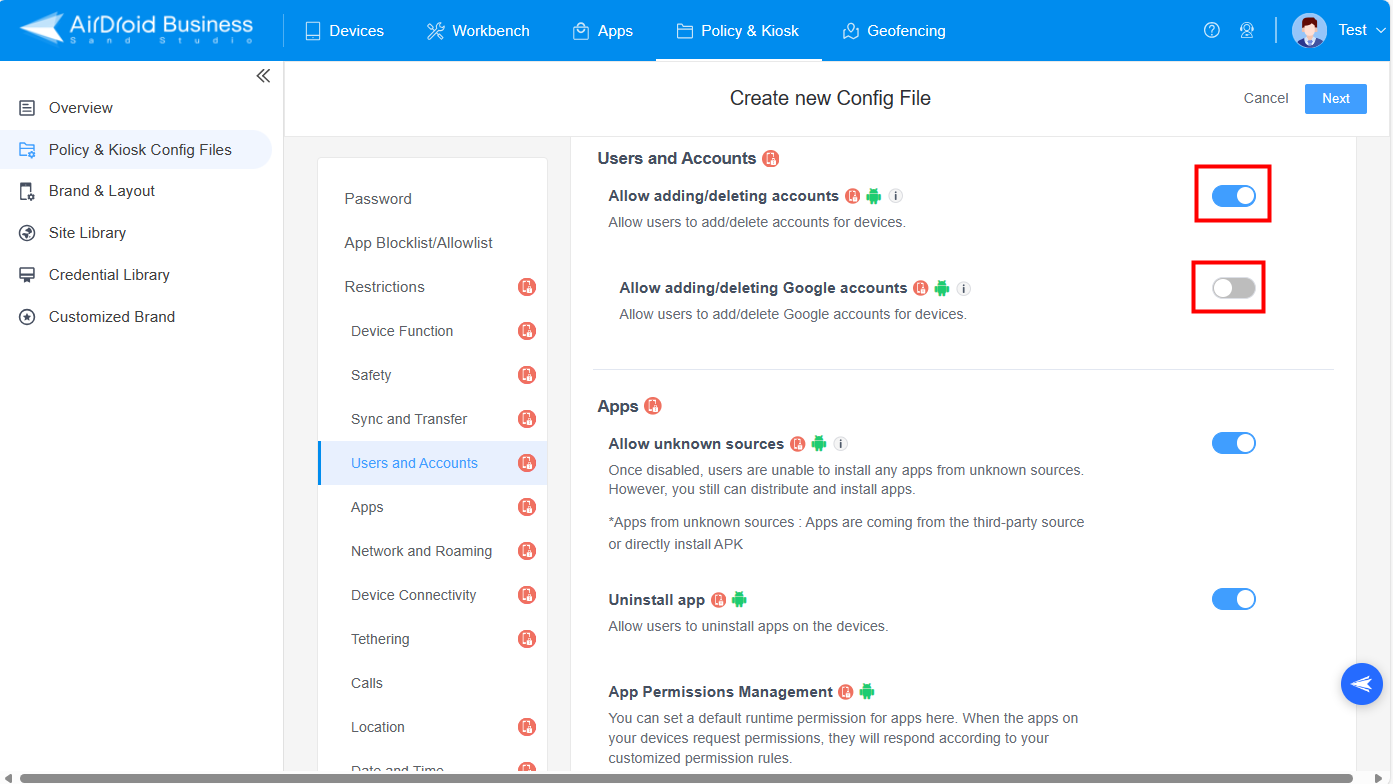
Task: Click info icon for Google accounts setting
Action: click(x=964, y=288)
